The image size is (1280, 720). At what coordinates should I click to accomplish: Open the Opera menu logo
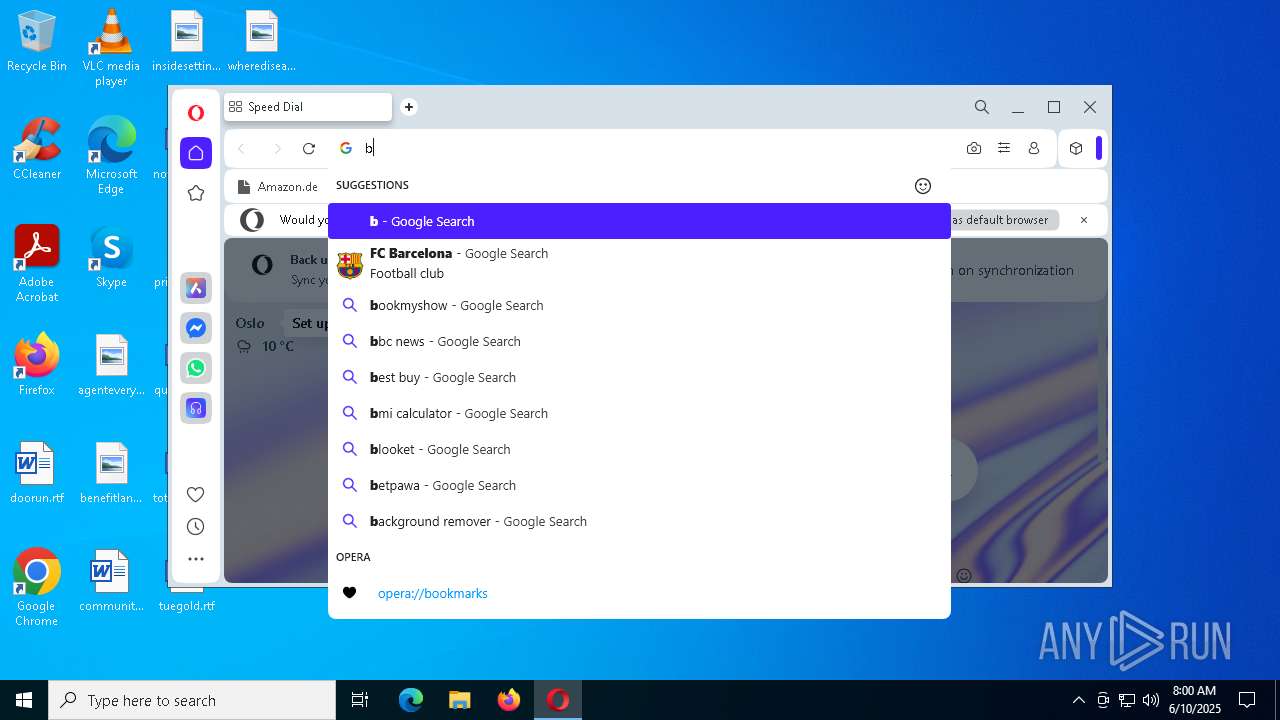pos(196,113)
